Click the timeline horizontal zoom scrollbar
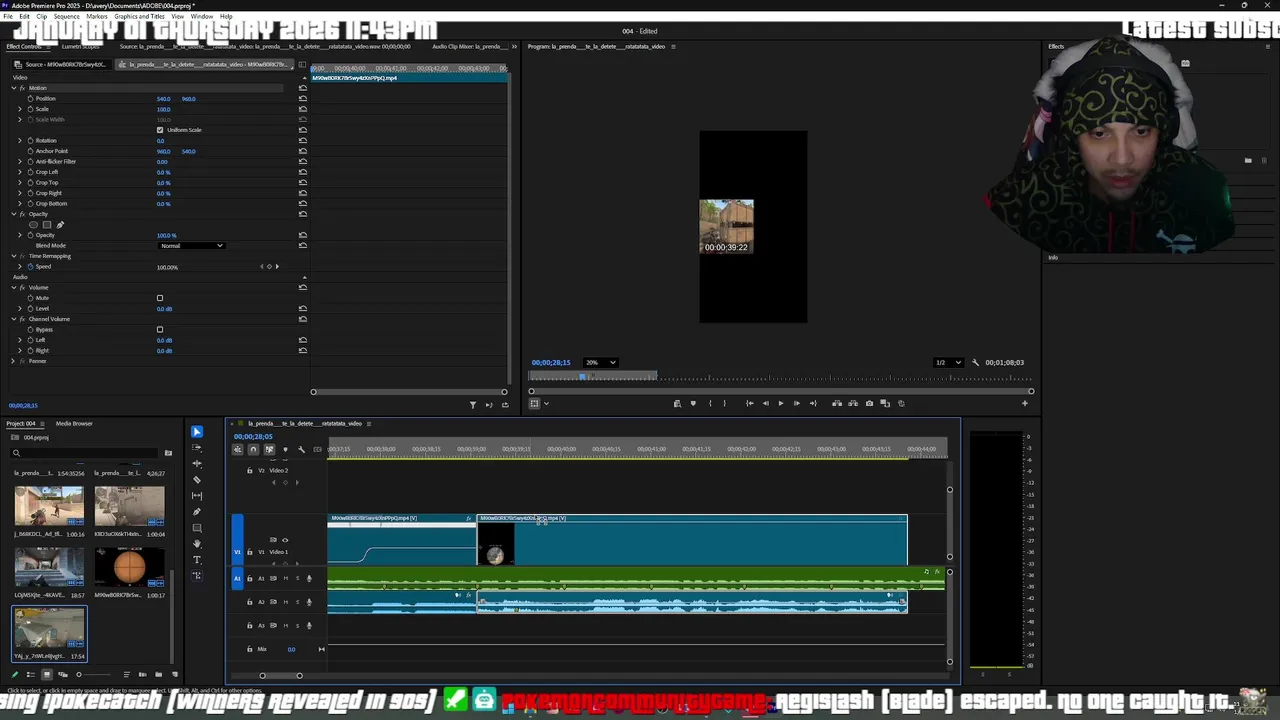The image size is (1280, 720). pyautogui.click(x=281, y=675)
